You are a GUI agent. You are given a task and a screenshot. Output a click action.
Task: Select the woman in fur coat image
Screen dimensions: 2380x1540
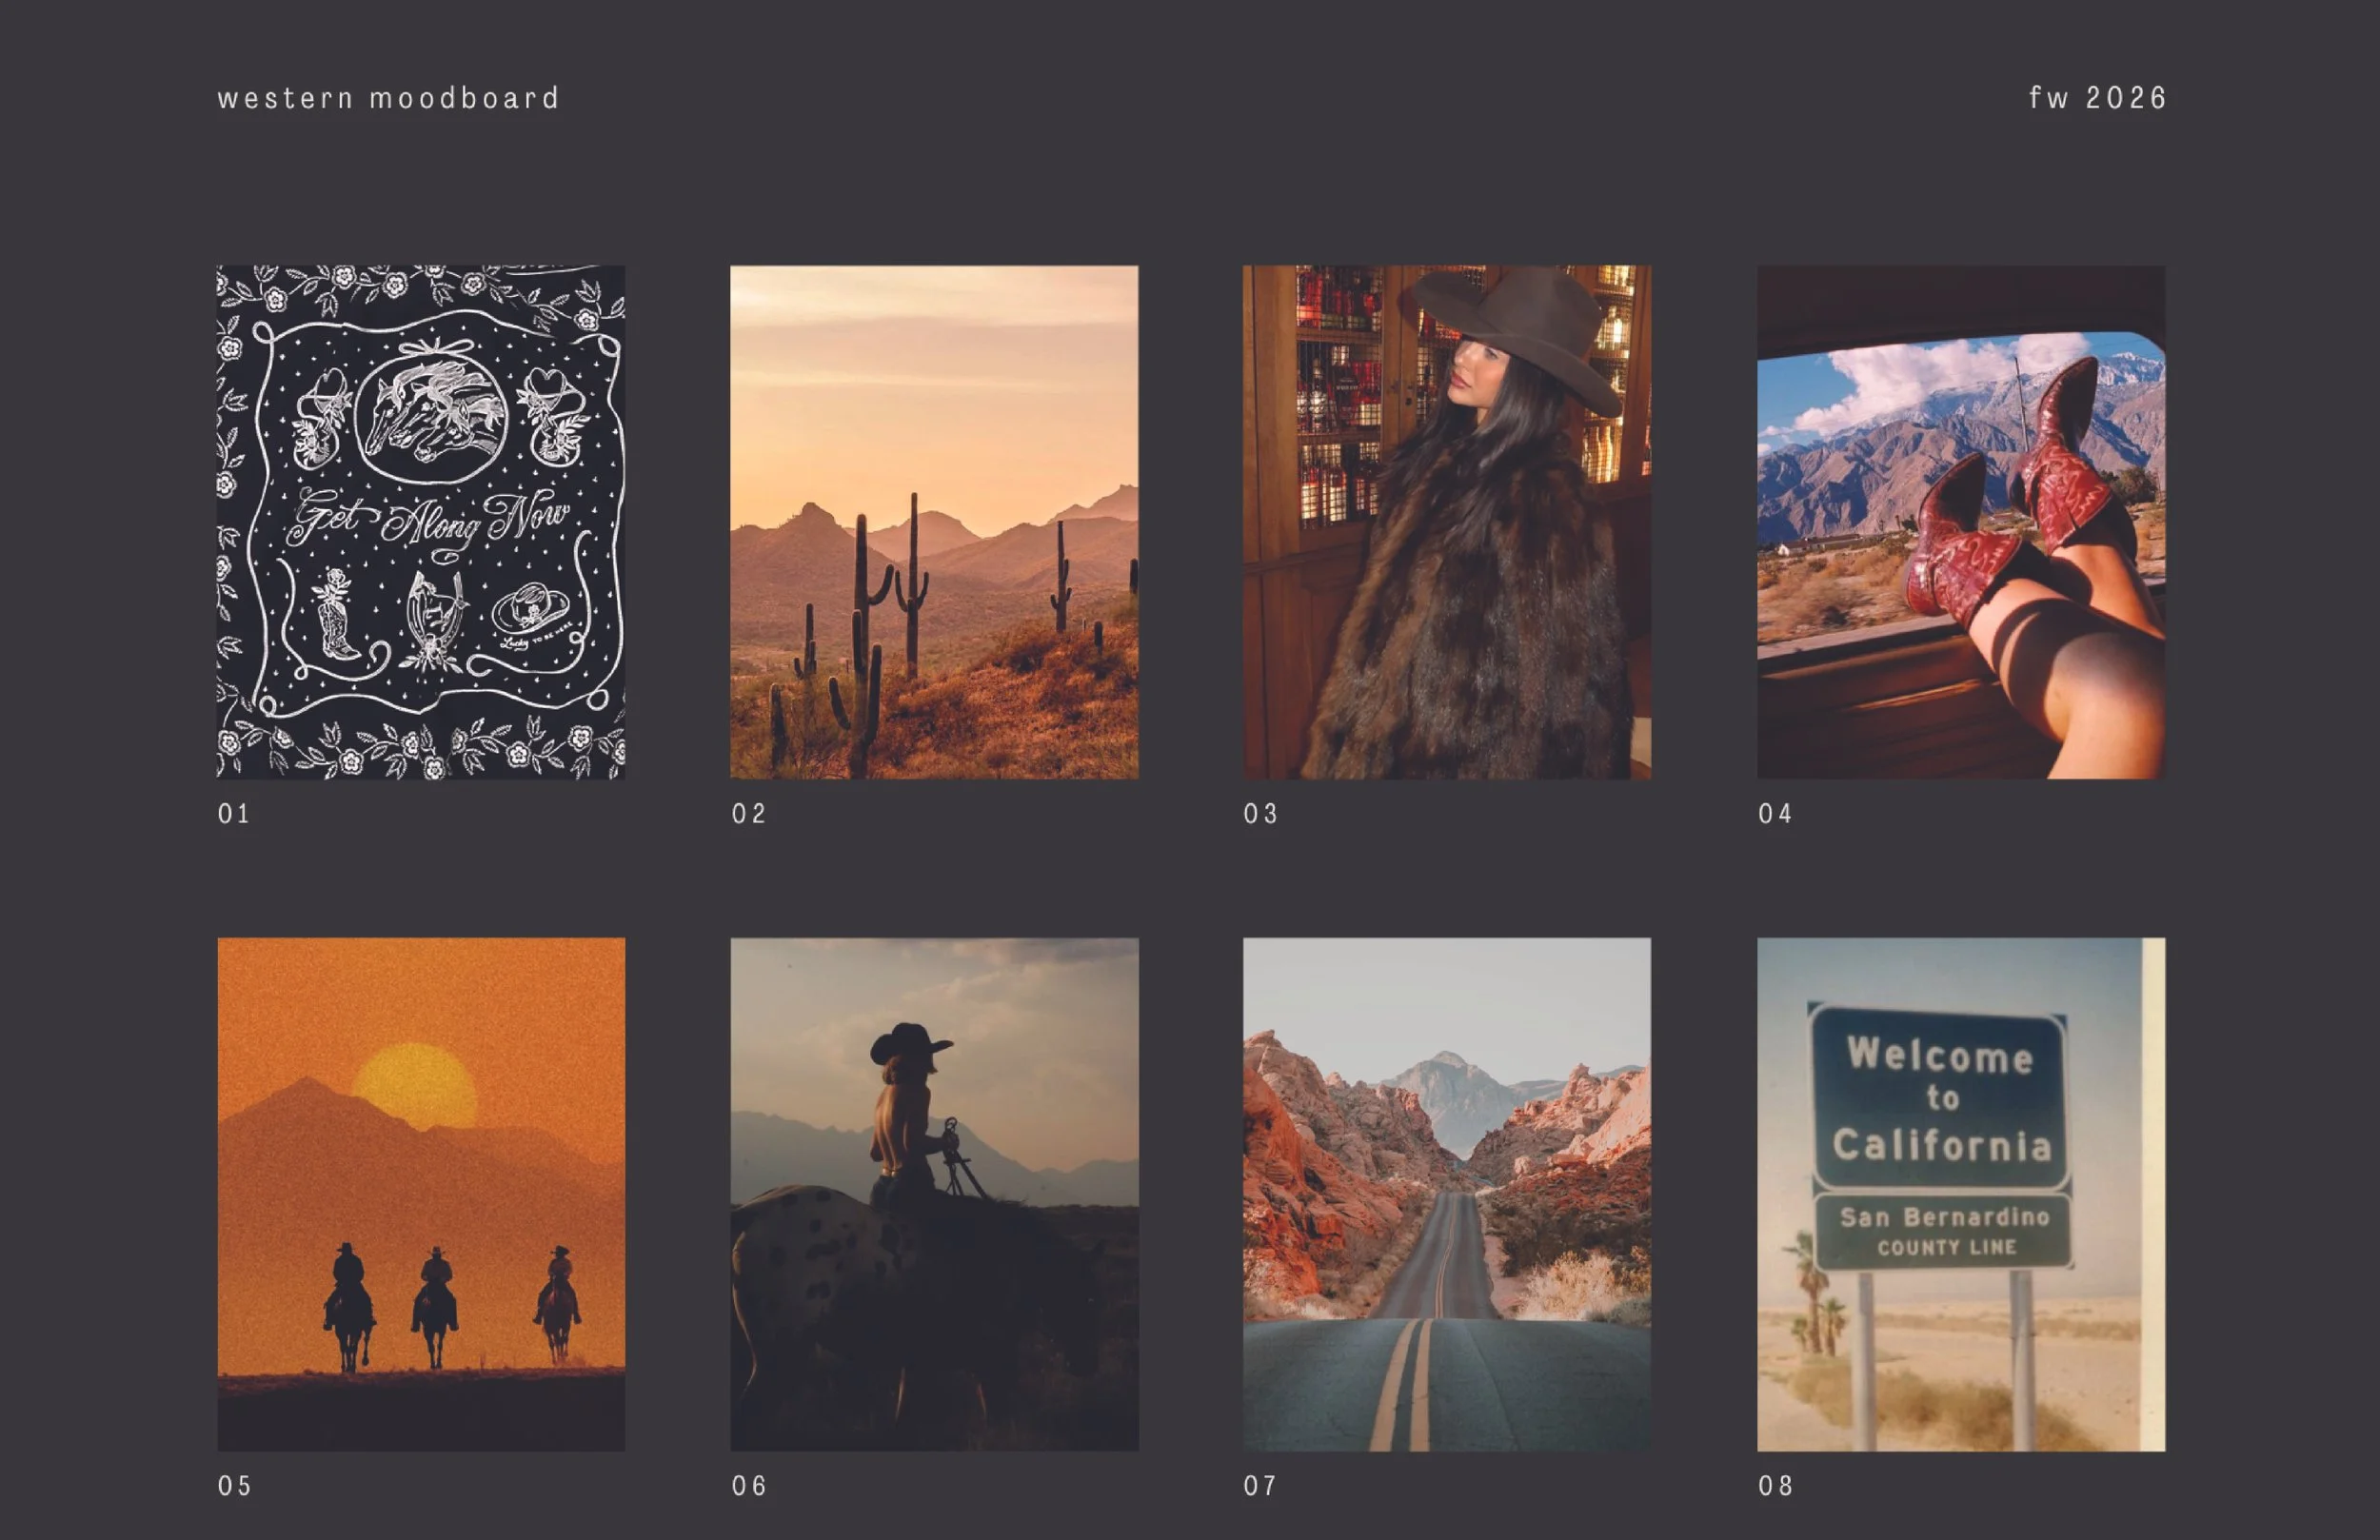click(x=1446, y=521)
